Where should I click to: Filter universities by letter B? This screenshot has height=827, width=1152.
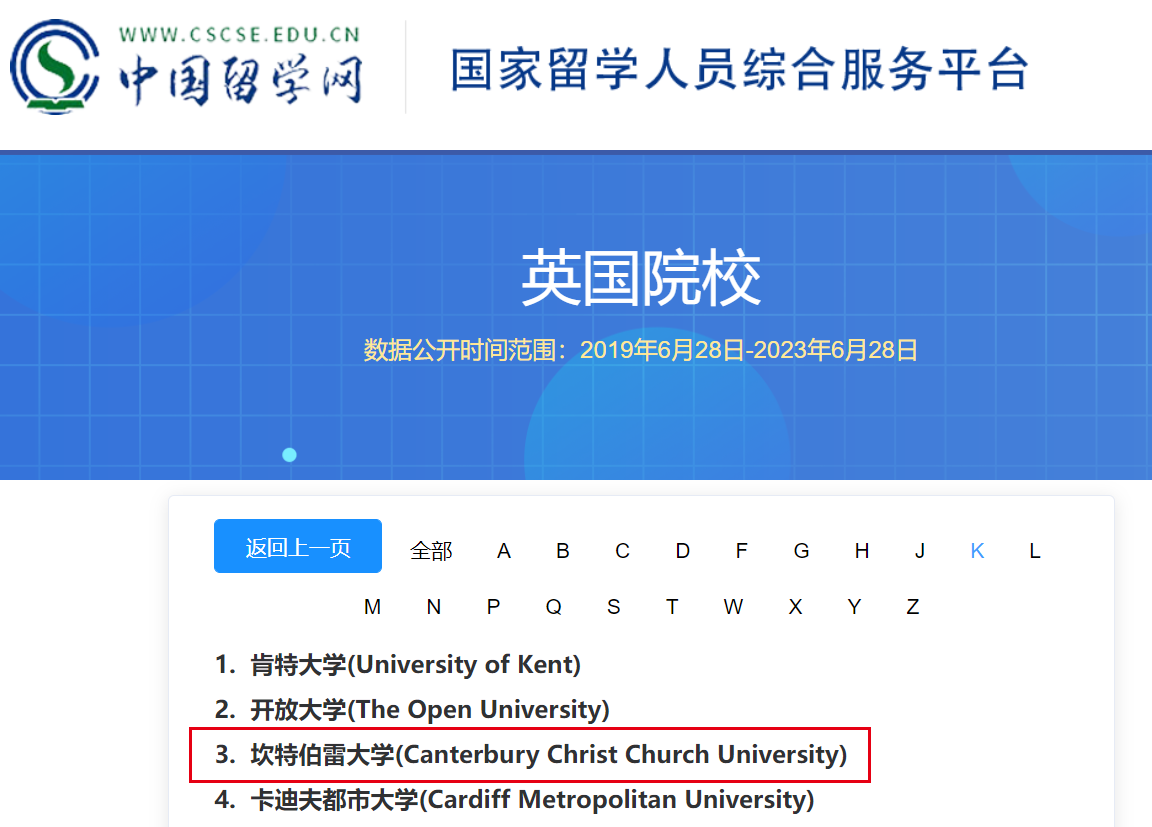tap(563, 551)
